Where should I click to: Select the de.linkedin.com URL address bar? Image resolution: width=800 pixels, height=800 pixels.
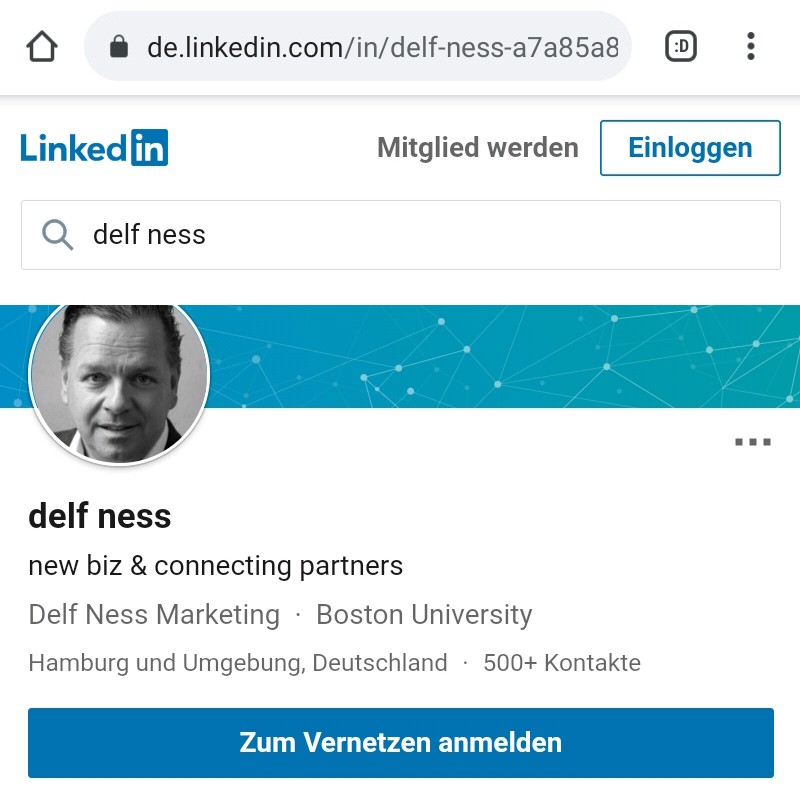pyautogui.click(x=380, y=47)
